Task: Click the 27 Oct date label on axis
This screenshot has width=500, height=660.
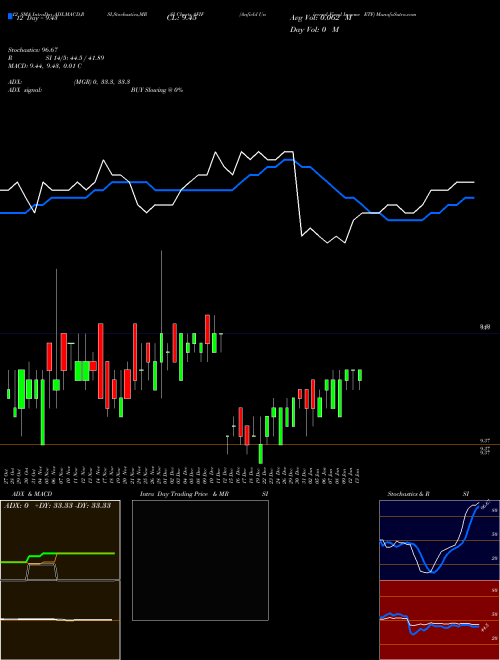Action: 8,475
